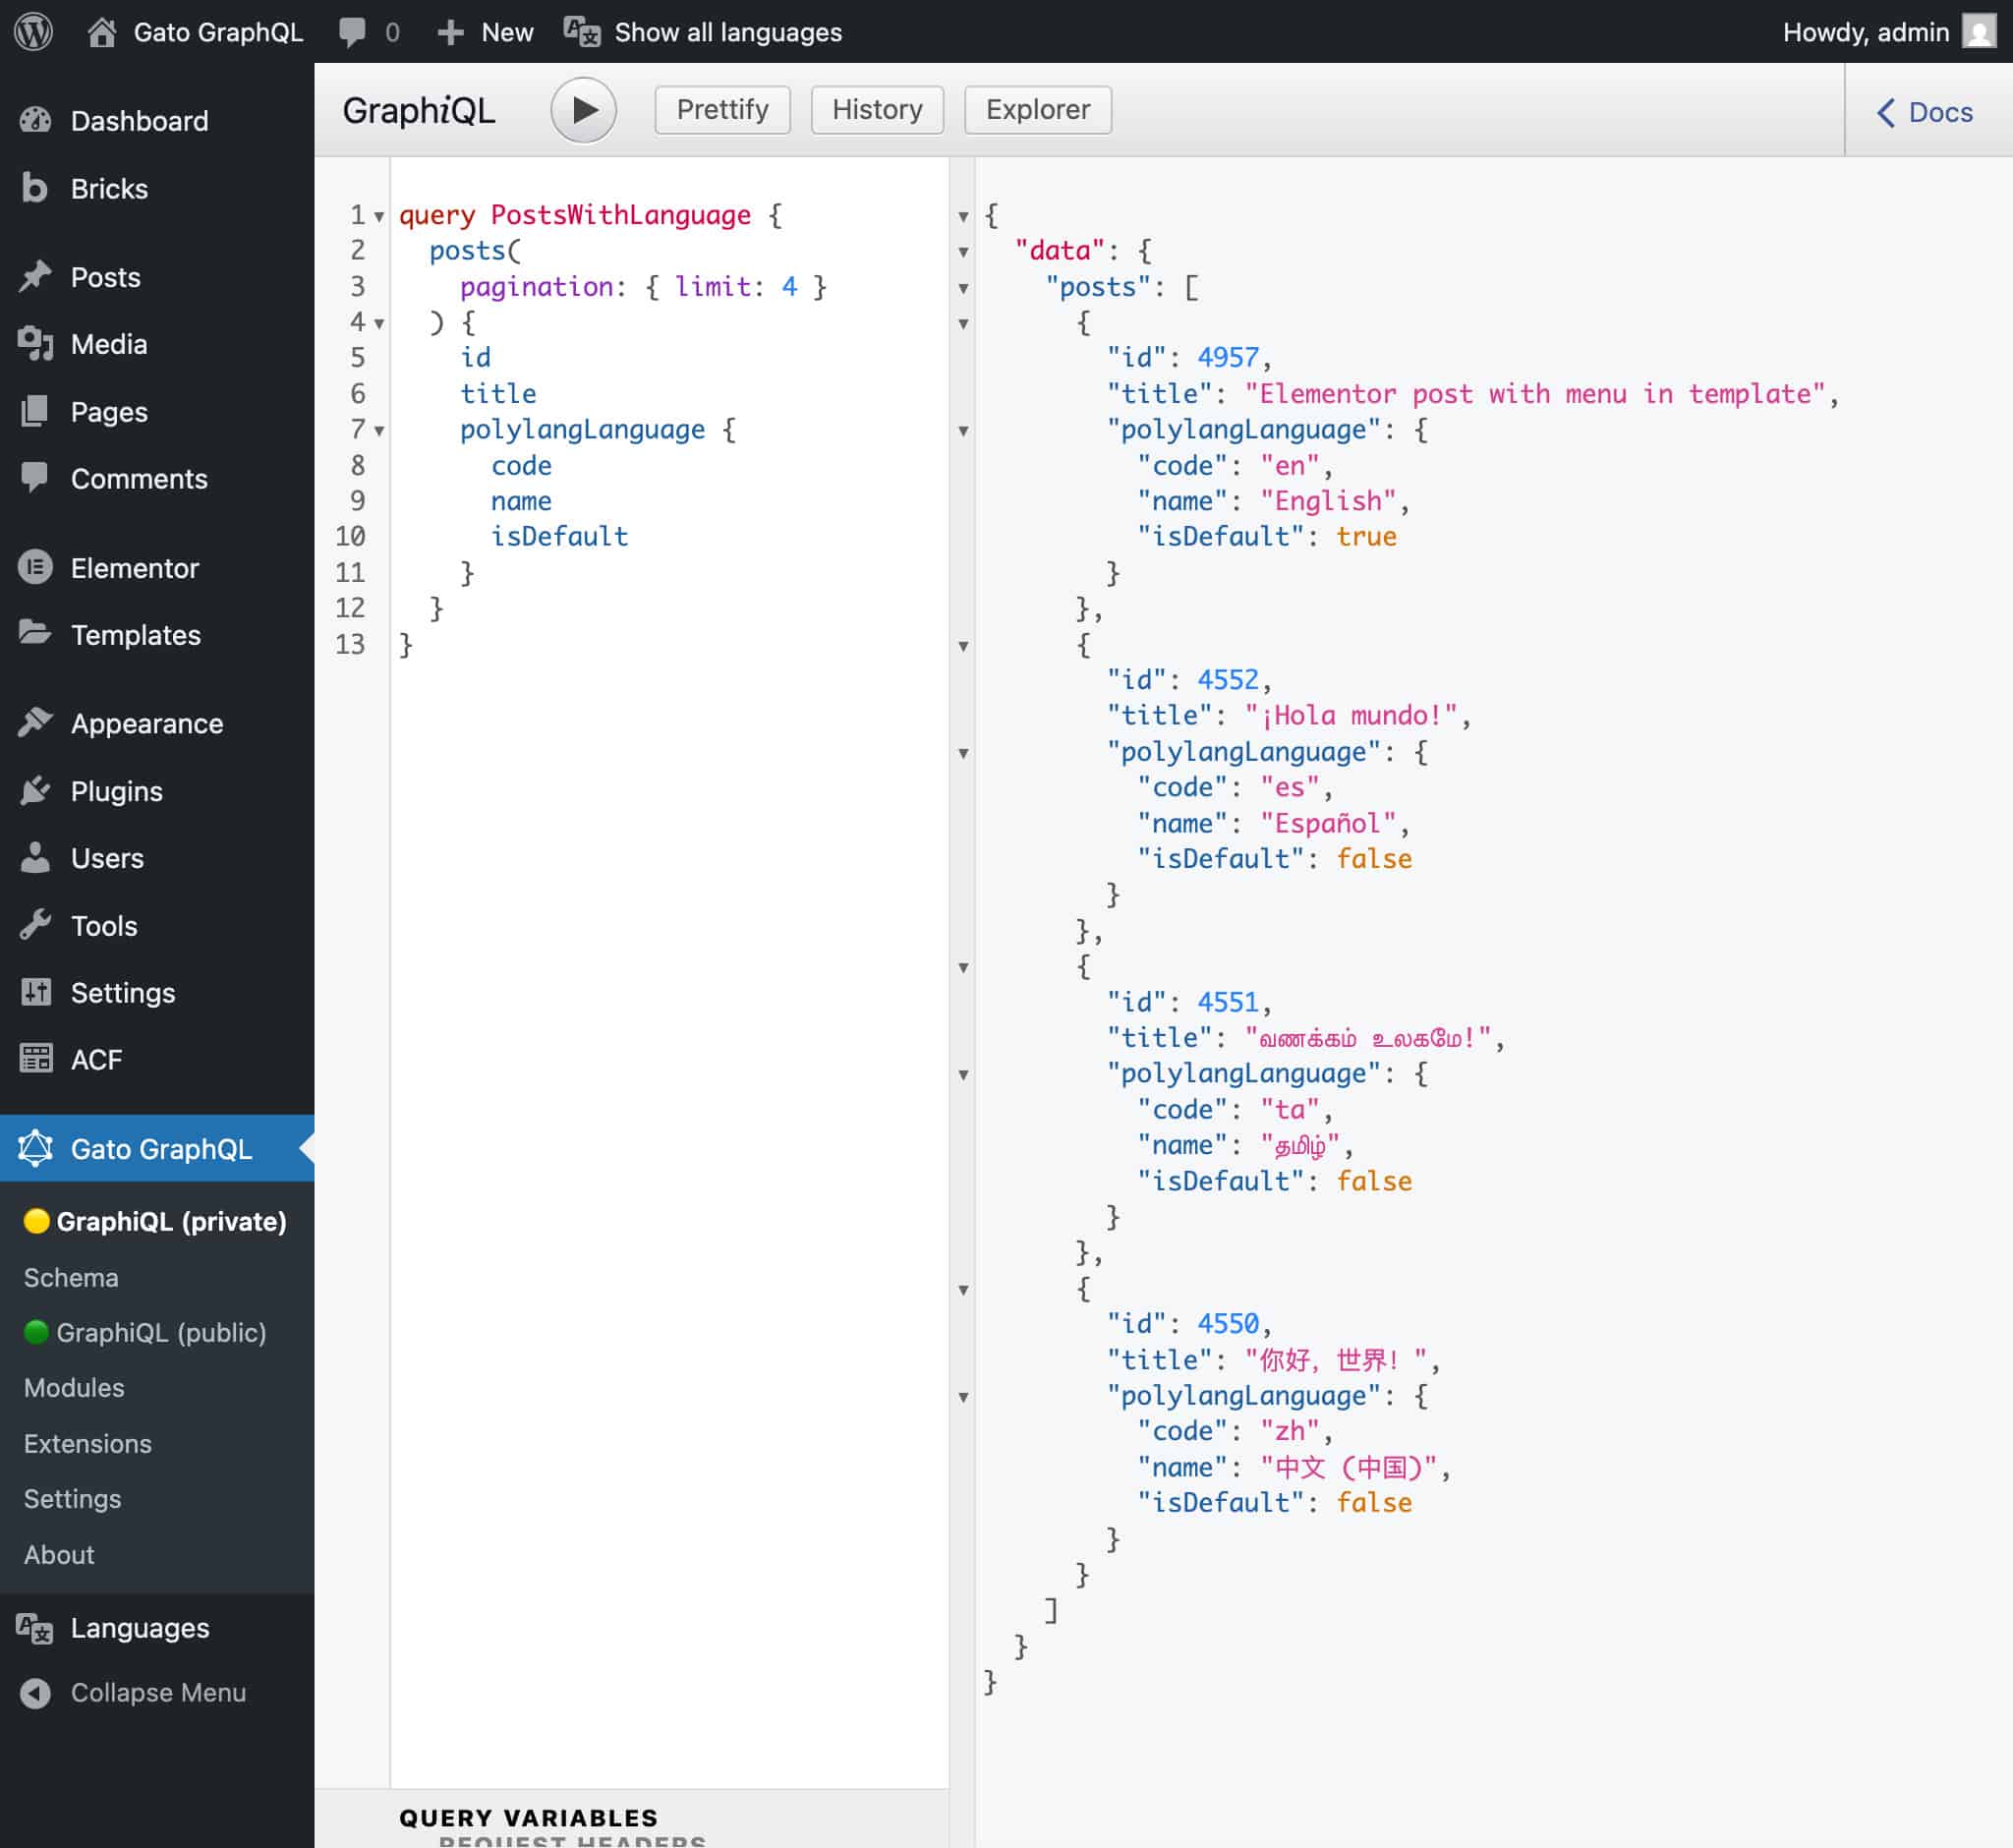
Task: Prettify the GraphQL query
Action: (722, 110)
